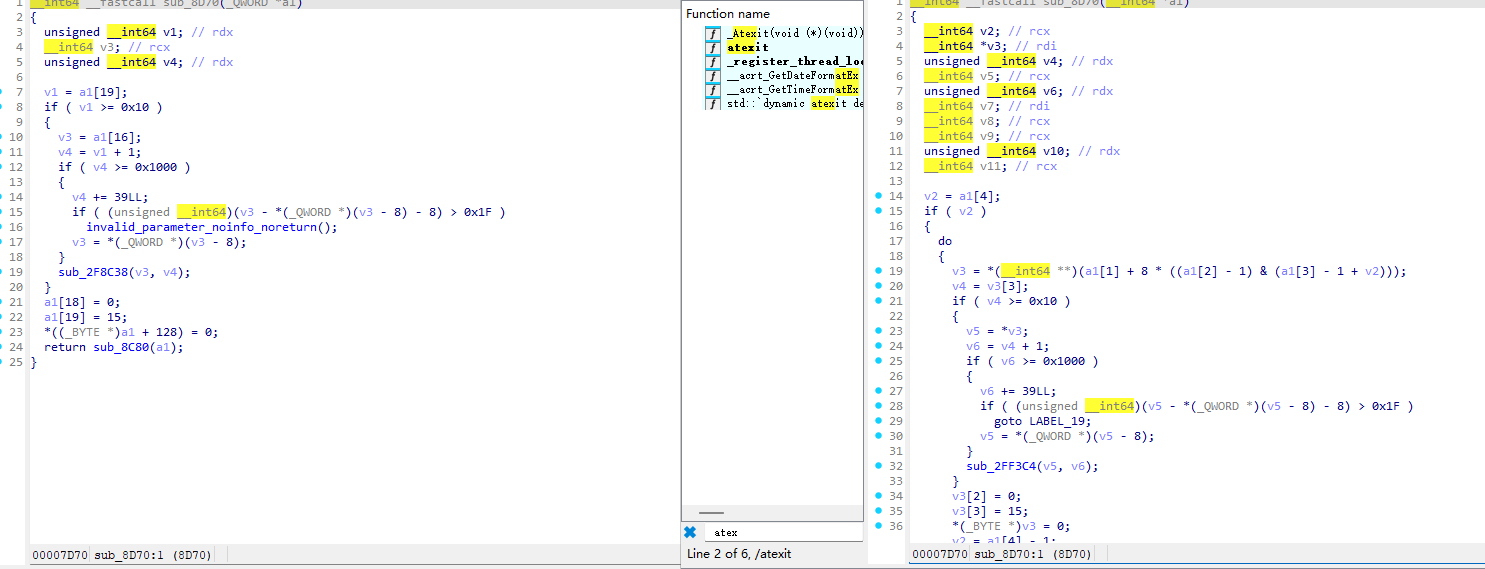The image size is (1485, 569).
Task: Close the function search filter with blue X
Action: pos(690,532)
